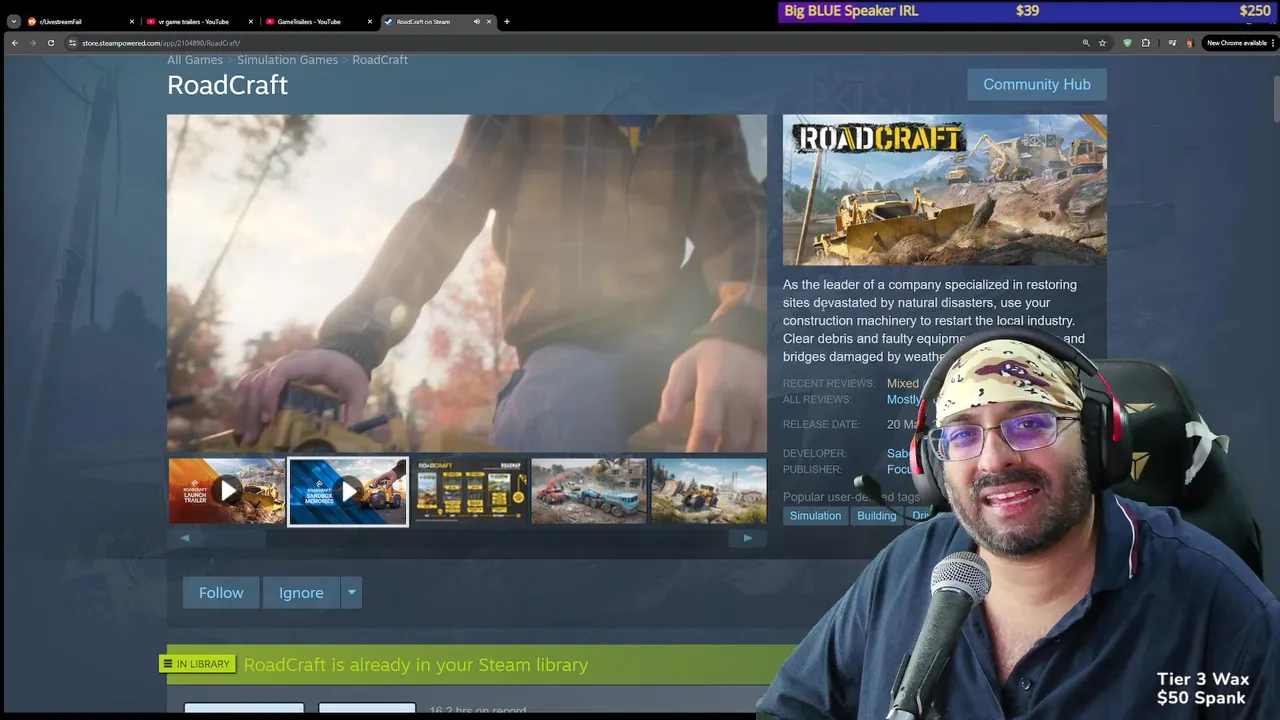Open a new browser tab

click(506, 21)
